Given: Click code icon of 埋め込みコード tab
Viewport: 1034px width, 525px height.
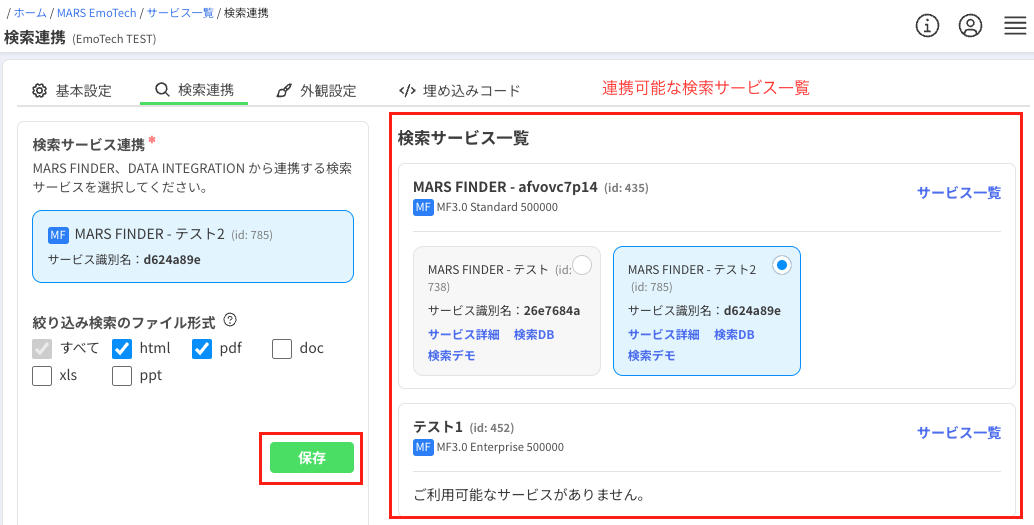Looking at the screenshot, I should pyautogui.click(x=408, y=90).
